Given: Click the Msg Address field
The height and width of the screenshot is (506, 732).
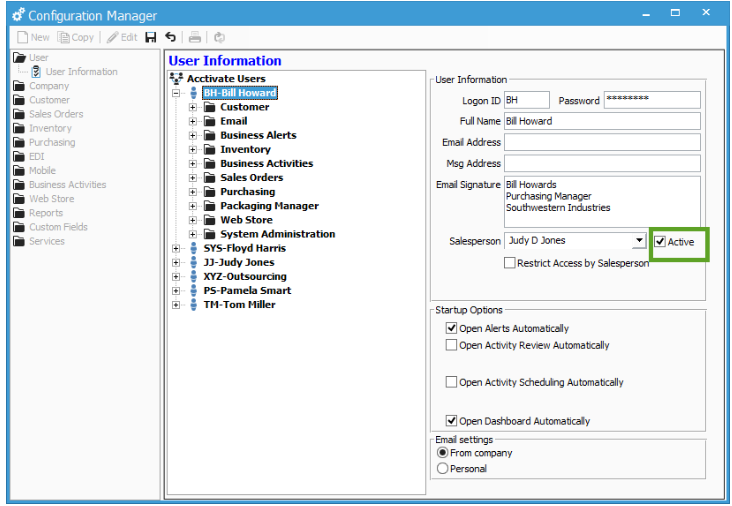Looking at the screenshot, I should (602, 163).
